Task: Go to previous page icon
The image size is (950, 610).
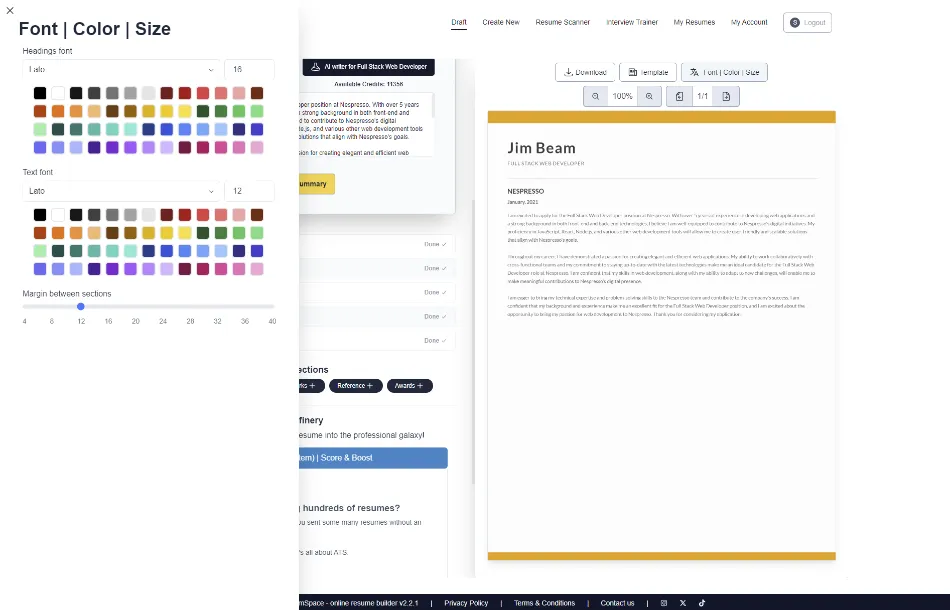Action: tap(679, 96)
